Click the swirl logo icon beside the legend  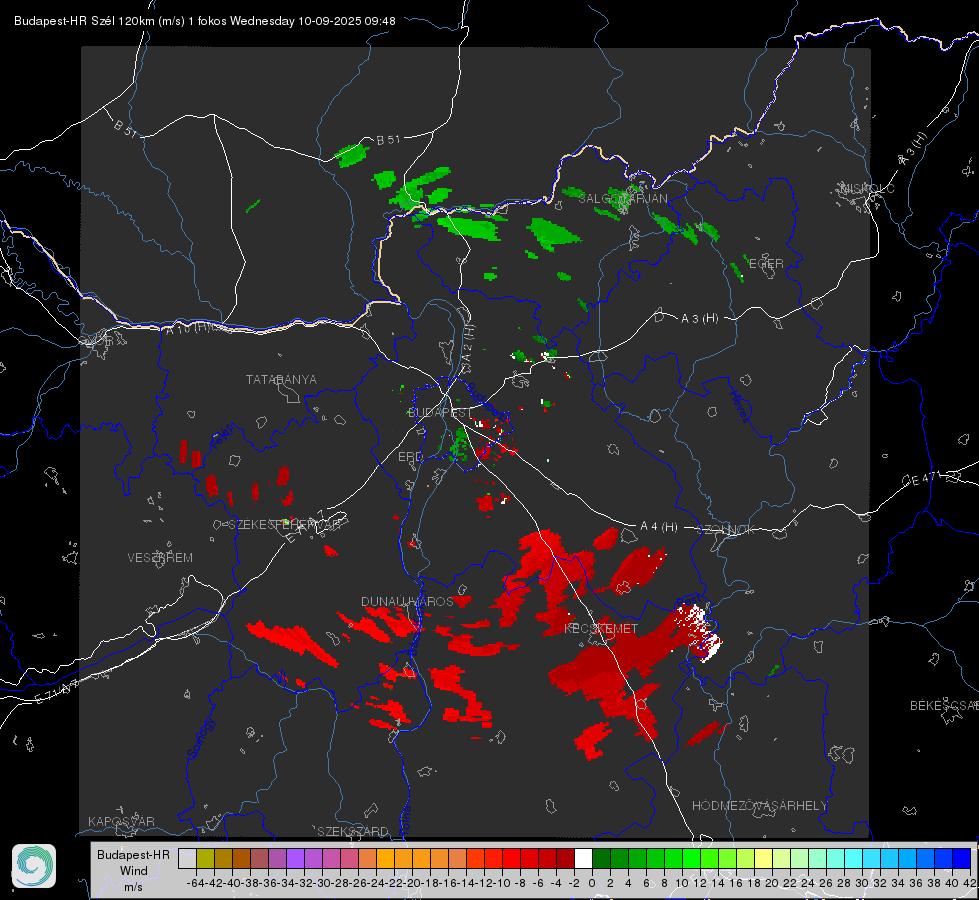tap(34, 866)
